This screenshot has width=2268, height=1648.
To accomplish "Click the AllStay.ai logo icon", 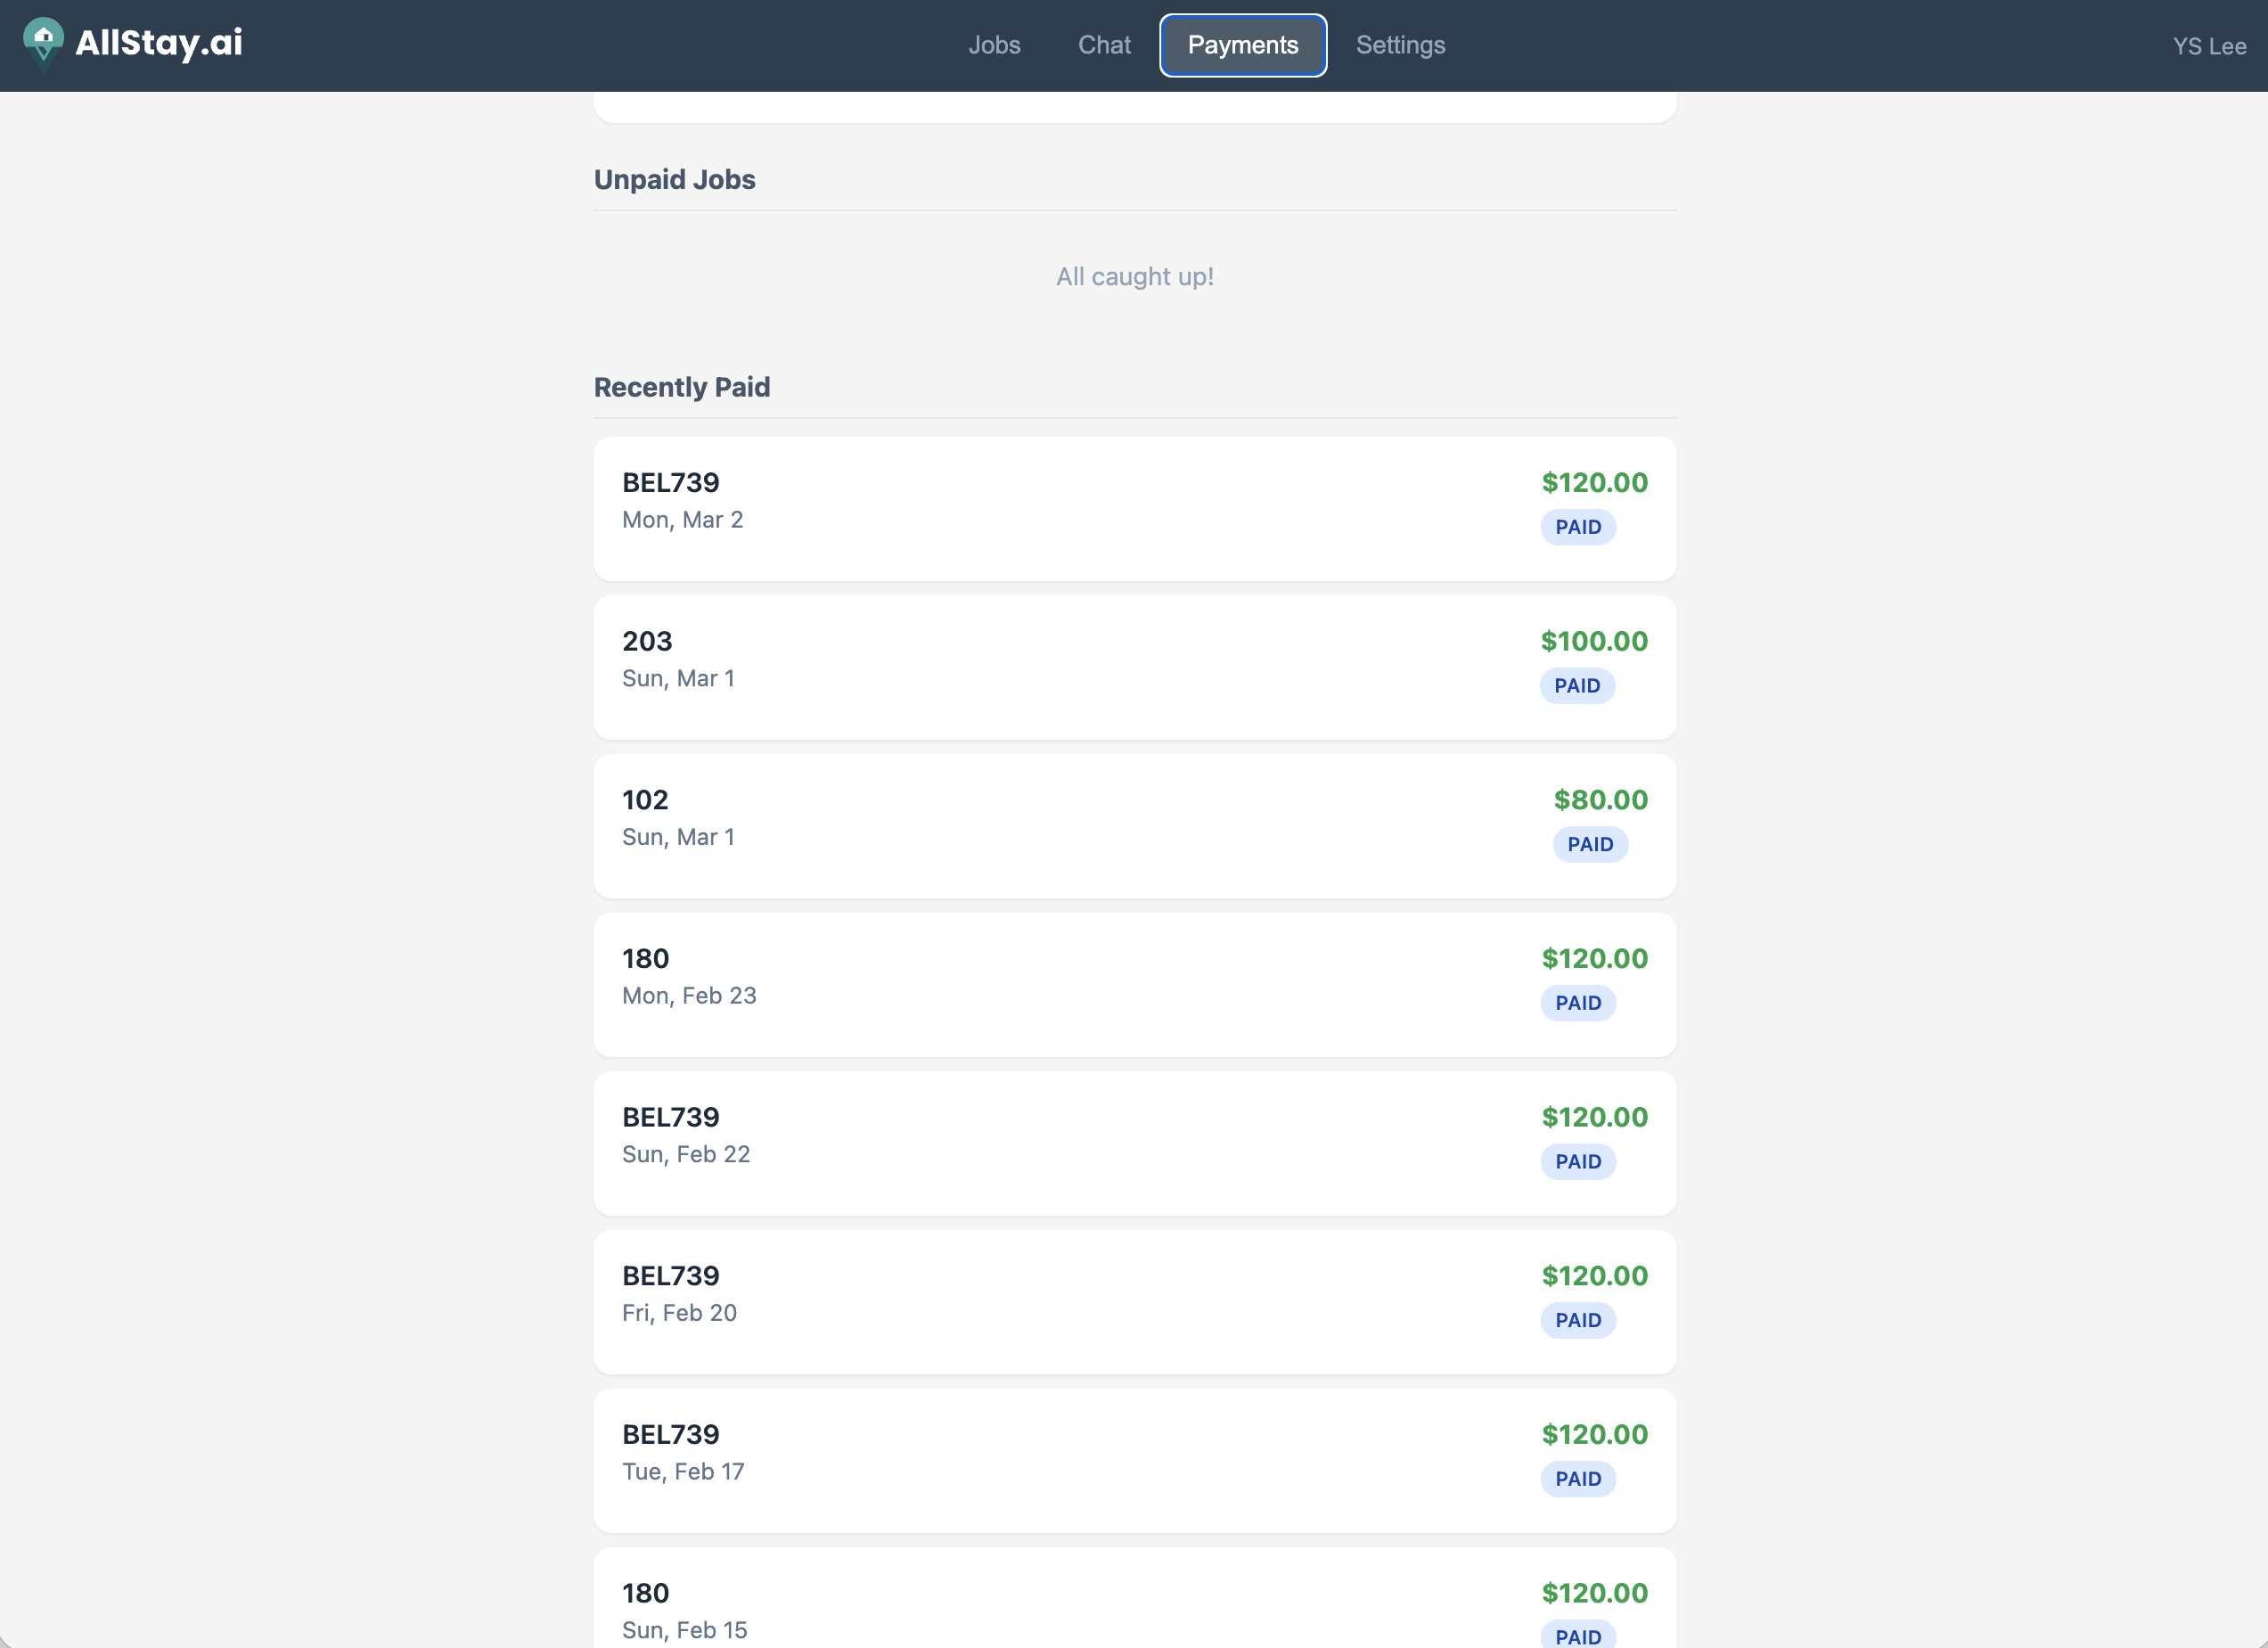I will coord(44,42).
